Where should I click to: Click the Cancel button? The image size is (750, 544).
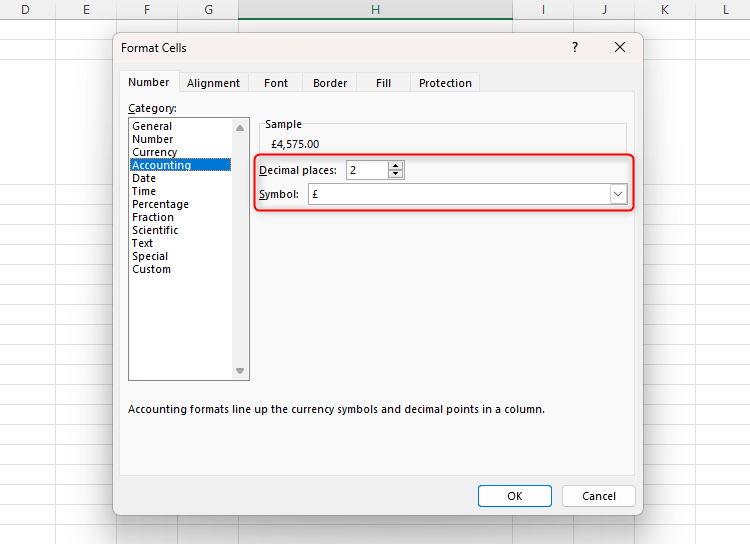(x=598, y=496)
